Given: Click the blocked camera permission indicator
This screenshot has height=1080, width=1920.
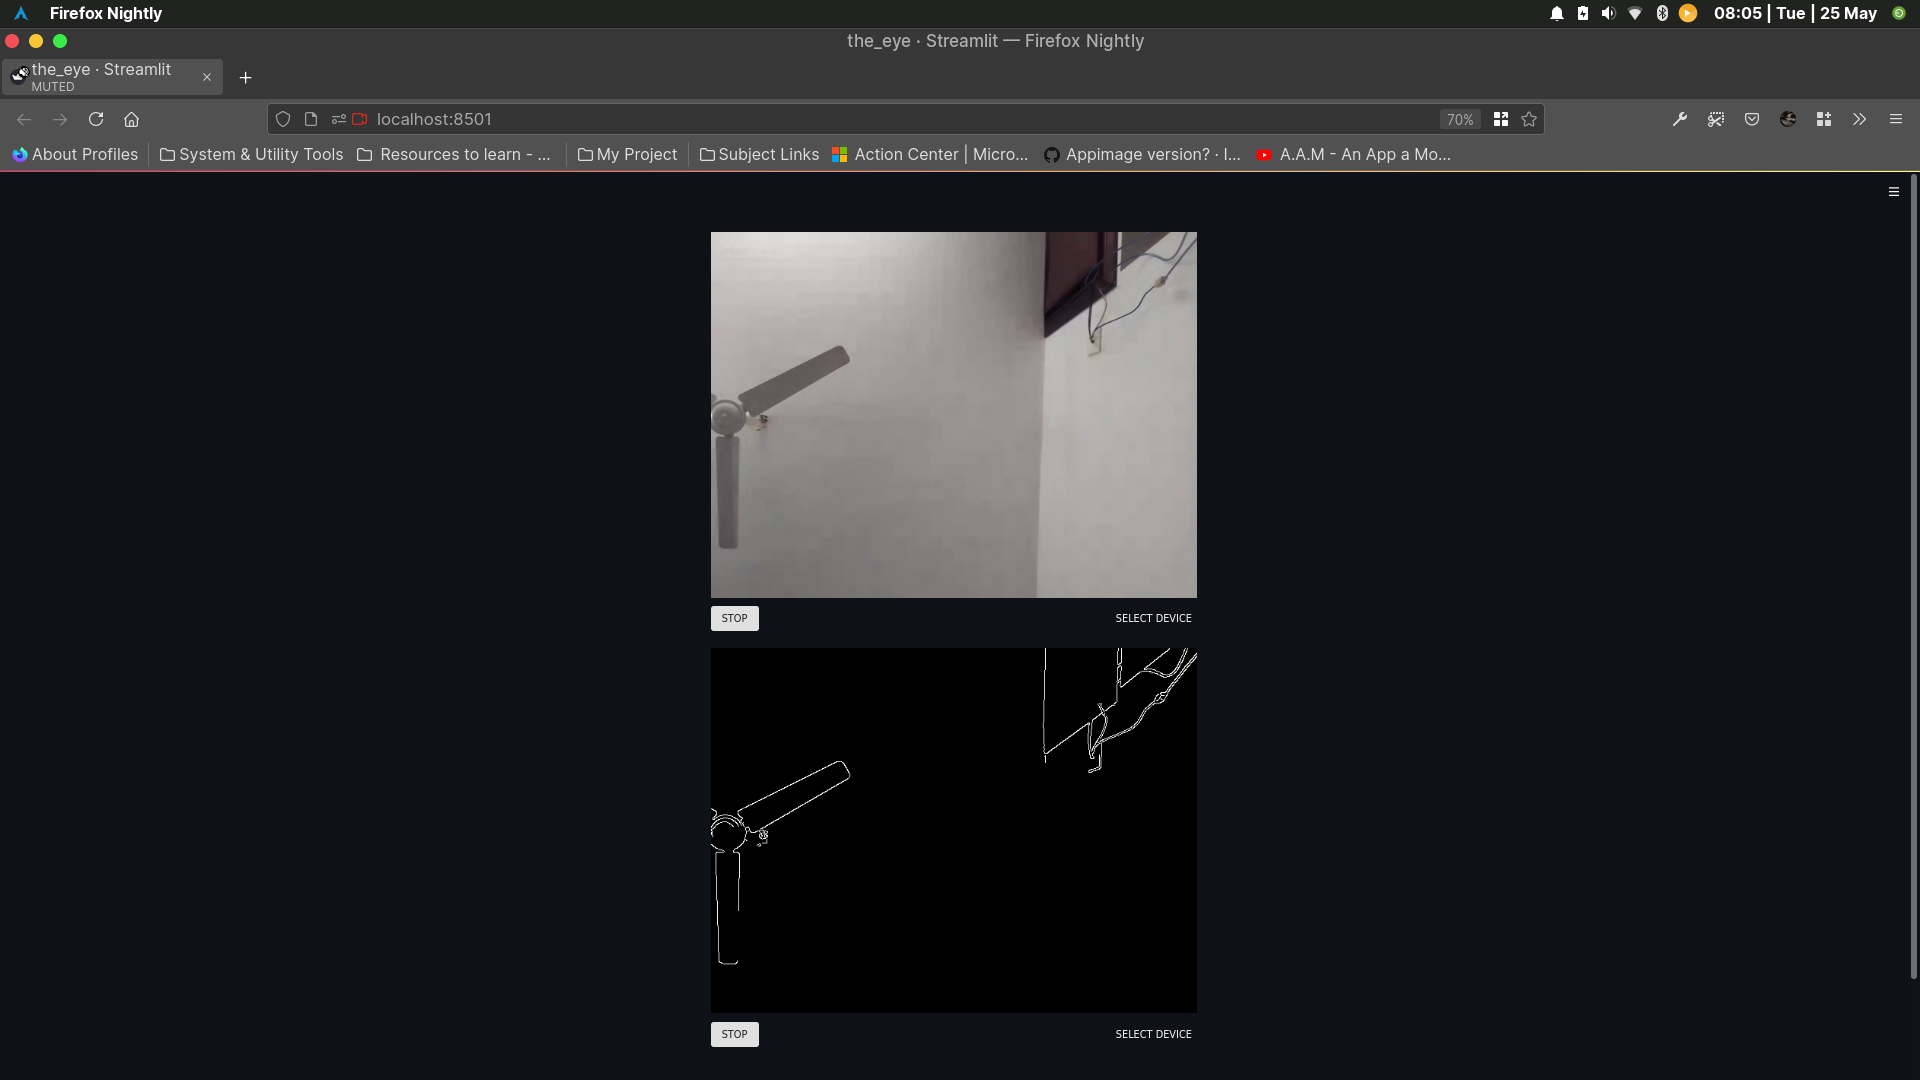Looking at the screenshot, I should pyautogui.click(x=361, y=119).
